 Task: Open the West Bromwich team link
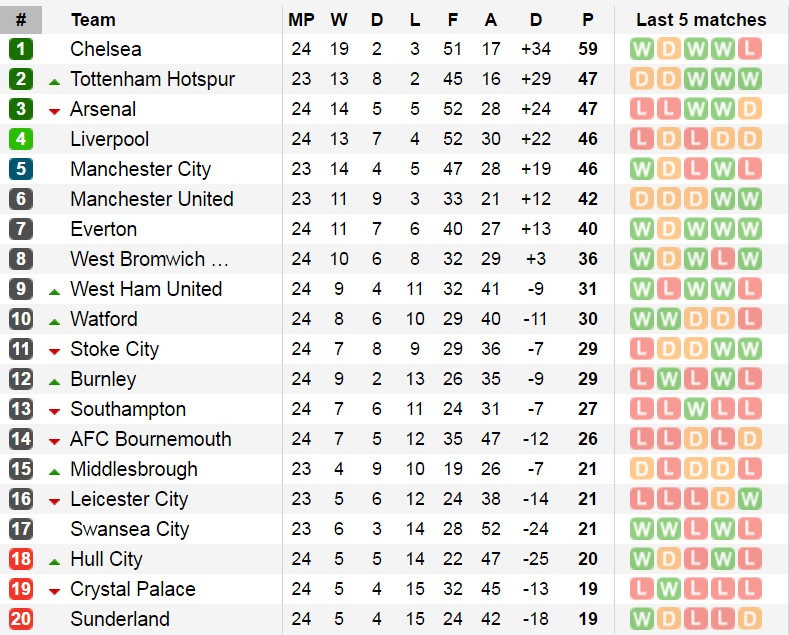click(x=150, y=259)
